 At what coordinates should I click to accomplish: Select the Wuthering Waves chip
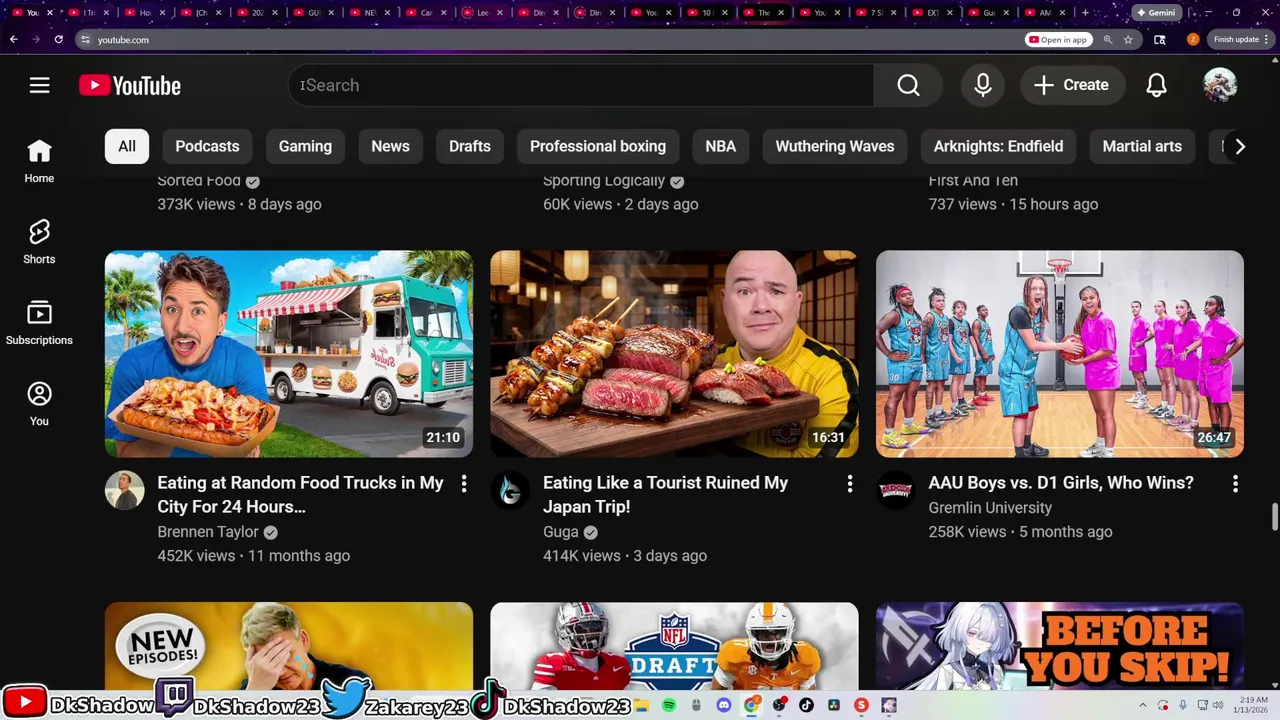click(x=835, y=146)
